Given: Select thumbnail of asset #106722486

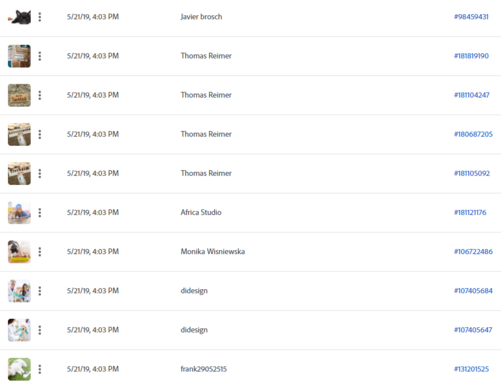Looking at the screenshot, I should (x=19, y=252).
